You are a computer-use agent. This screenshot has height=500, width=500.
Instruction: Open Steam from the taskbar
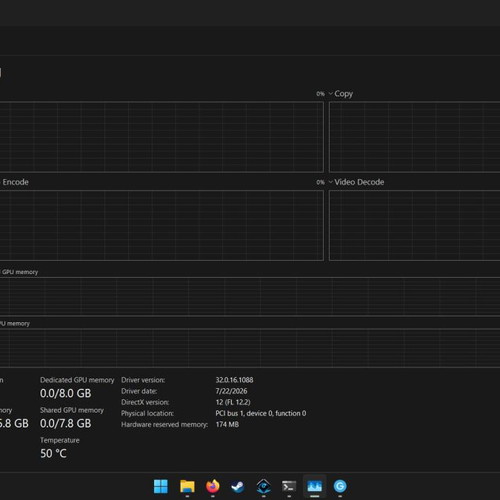[238, 487]
